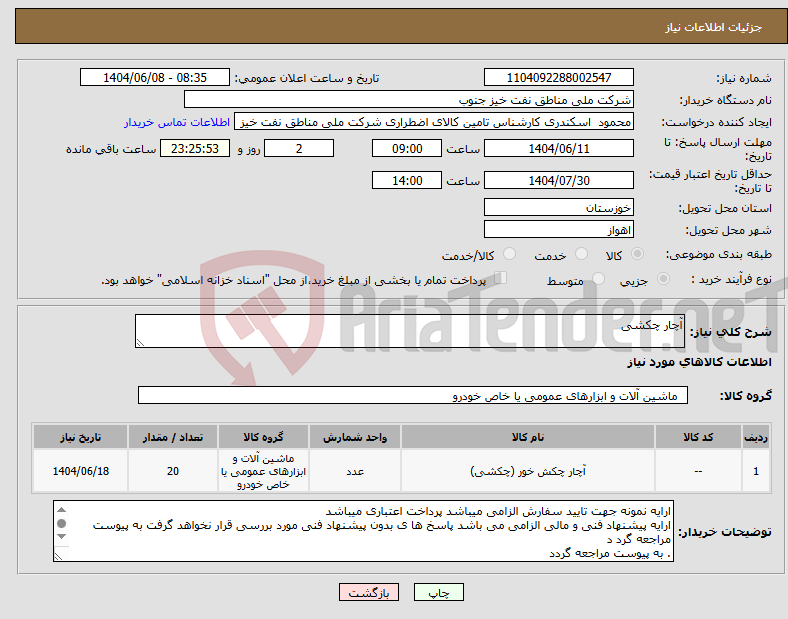Click the response deadline date 1404/06/11
This screenshot has height=619, width=788.
click(x=559, y=148)
